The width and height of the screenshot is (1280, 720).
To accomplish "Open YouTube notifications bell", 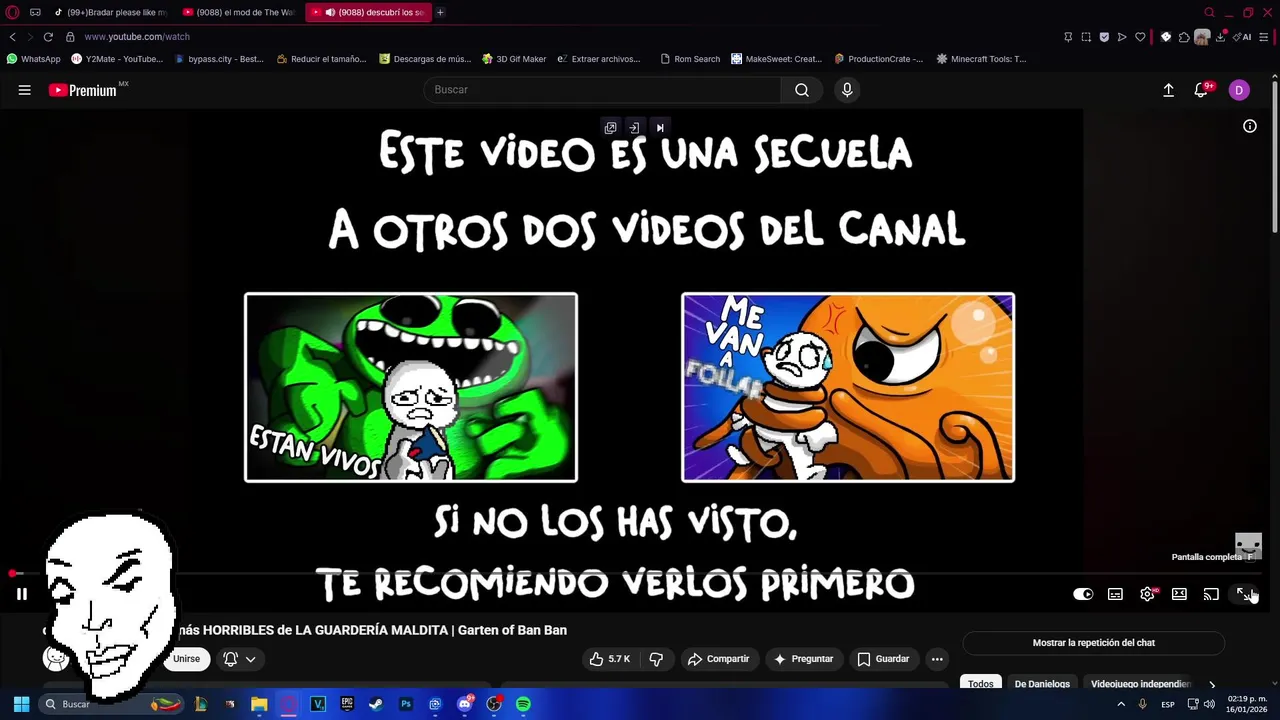I will pyautogui.click(x=1202, y=90).
